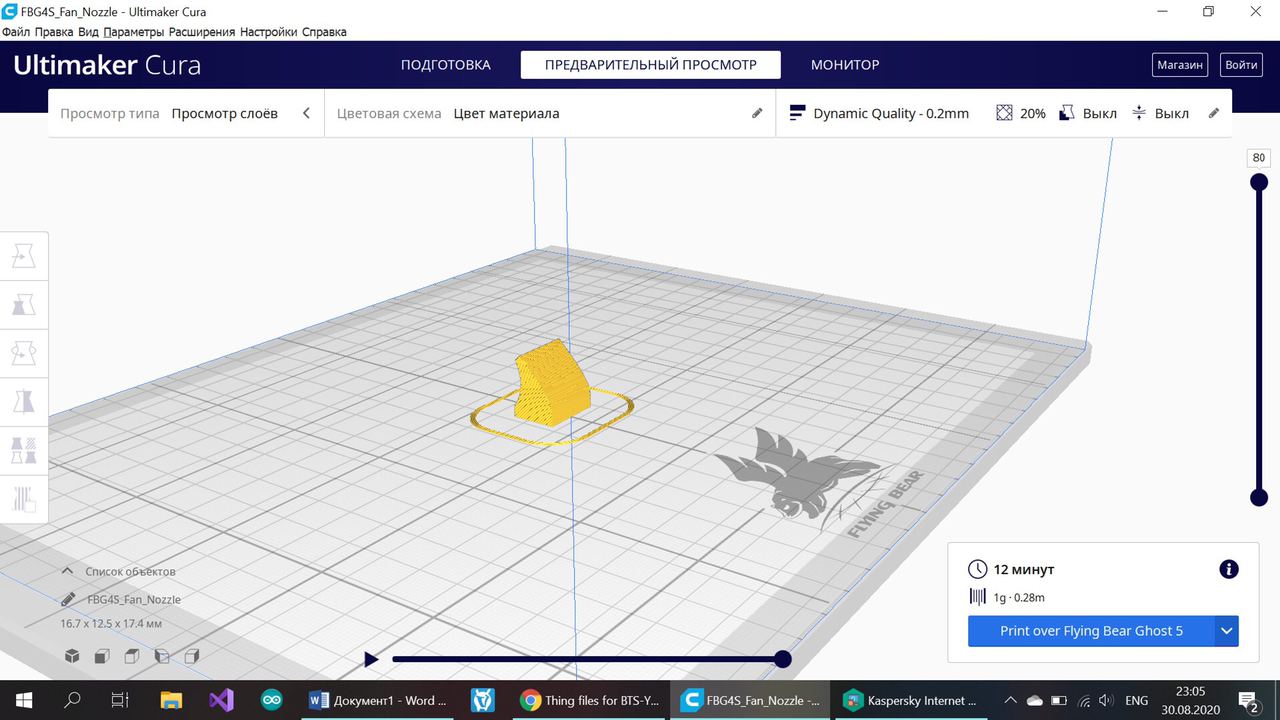The image size is (1280, 720).
Task: Click the Магазин button
Action: (x=1180, y=65)
